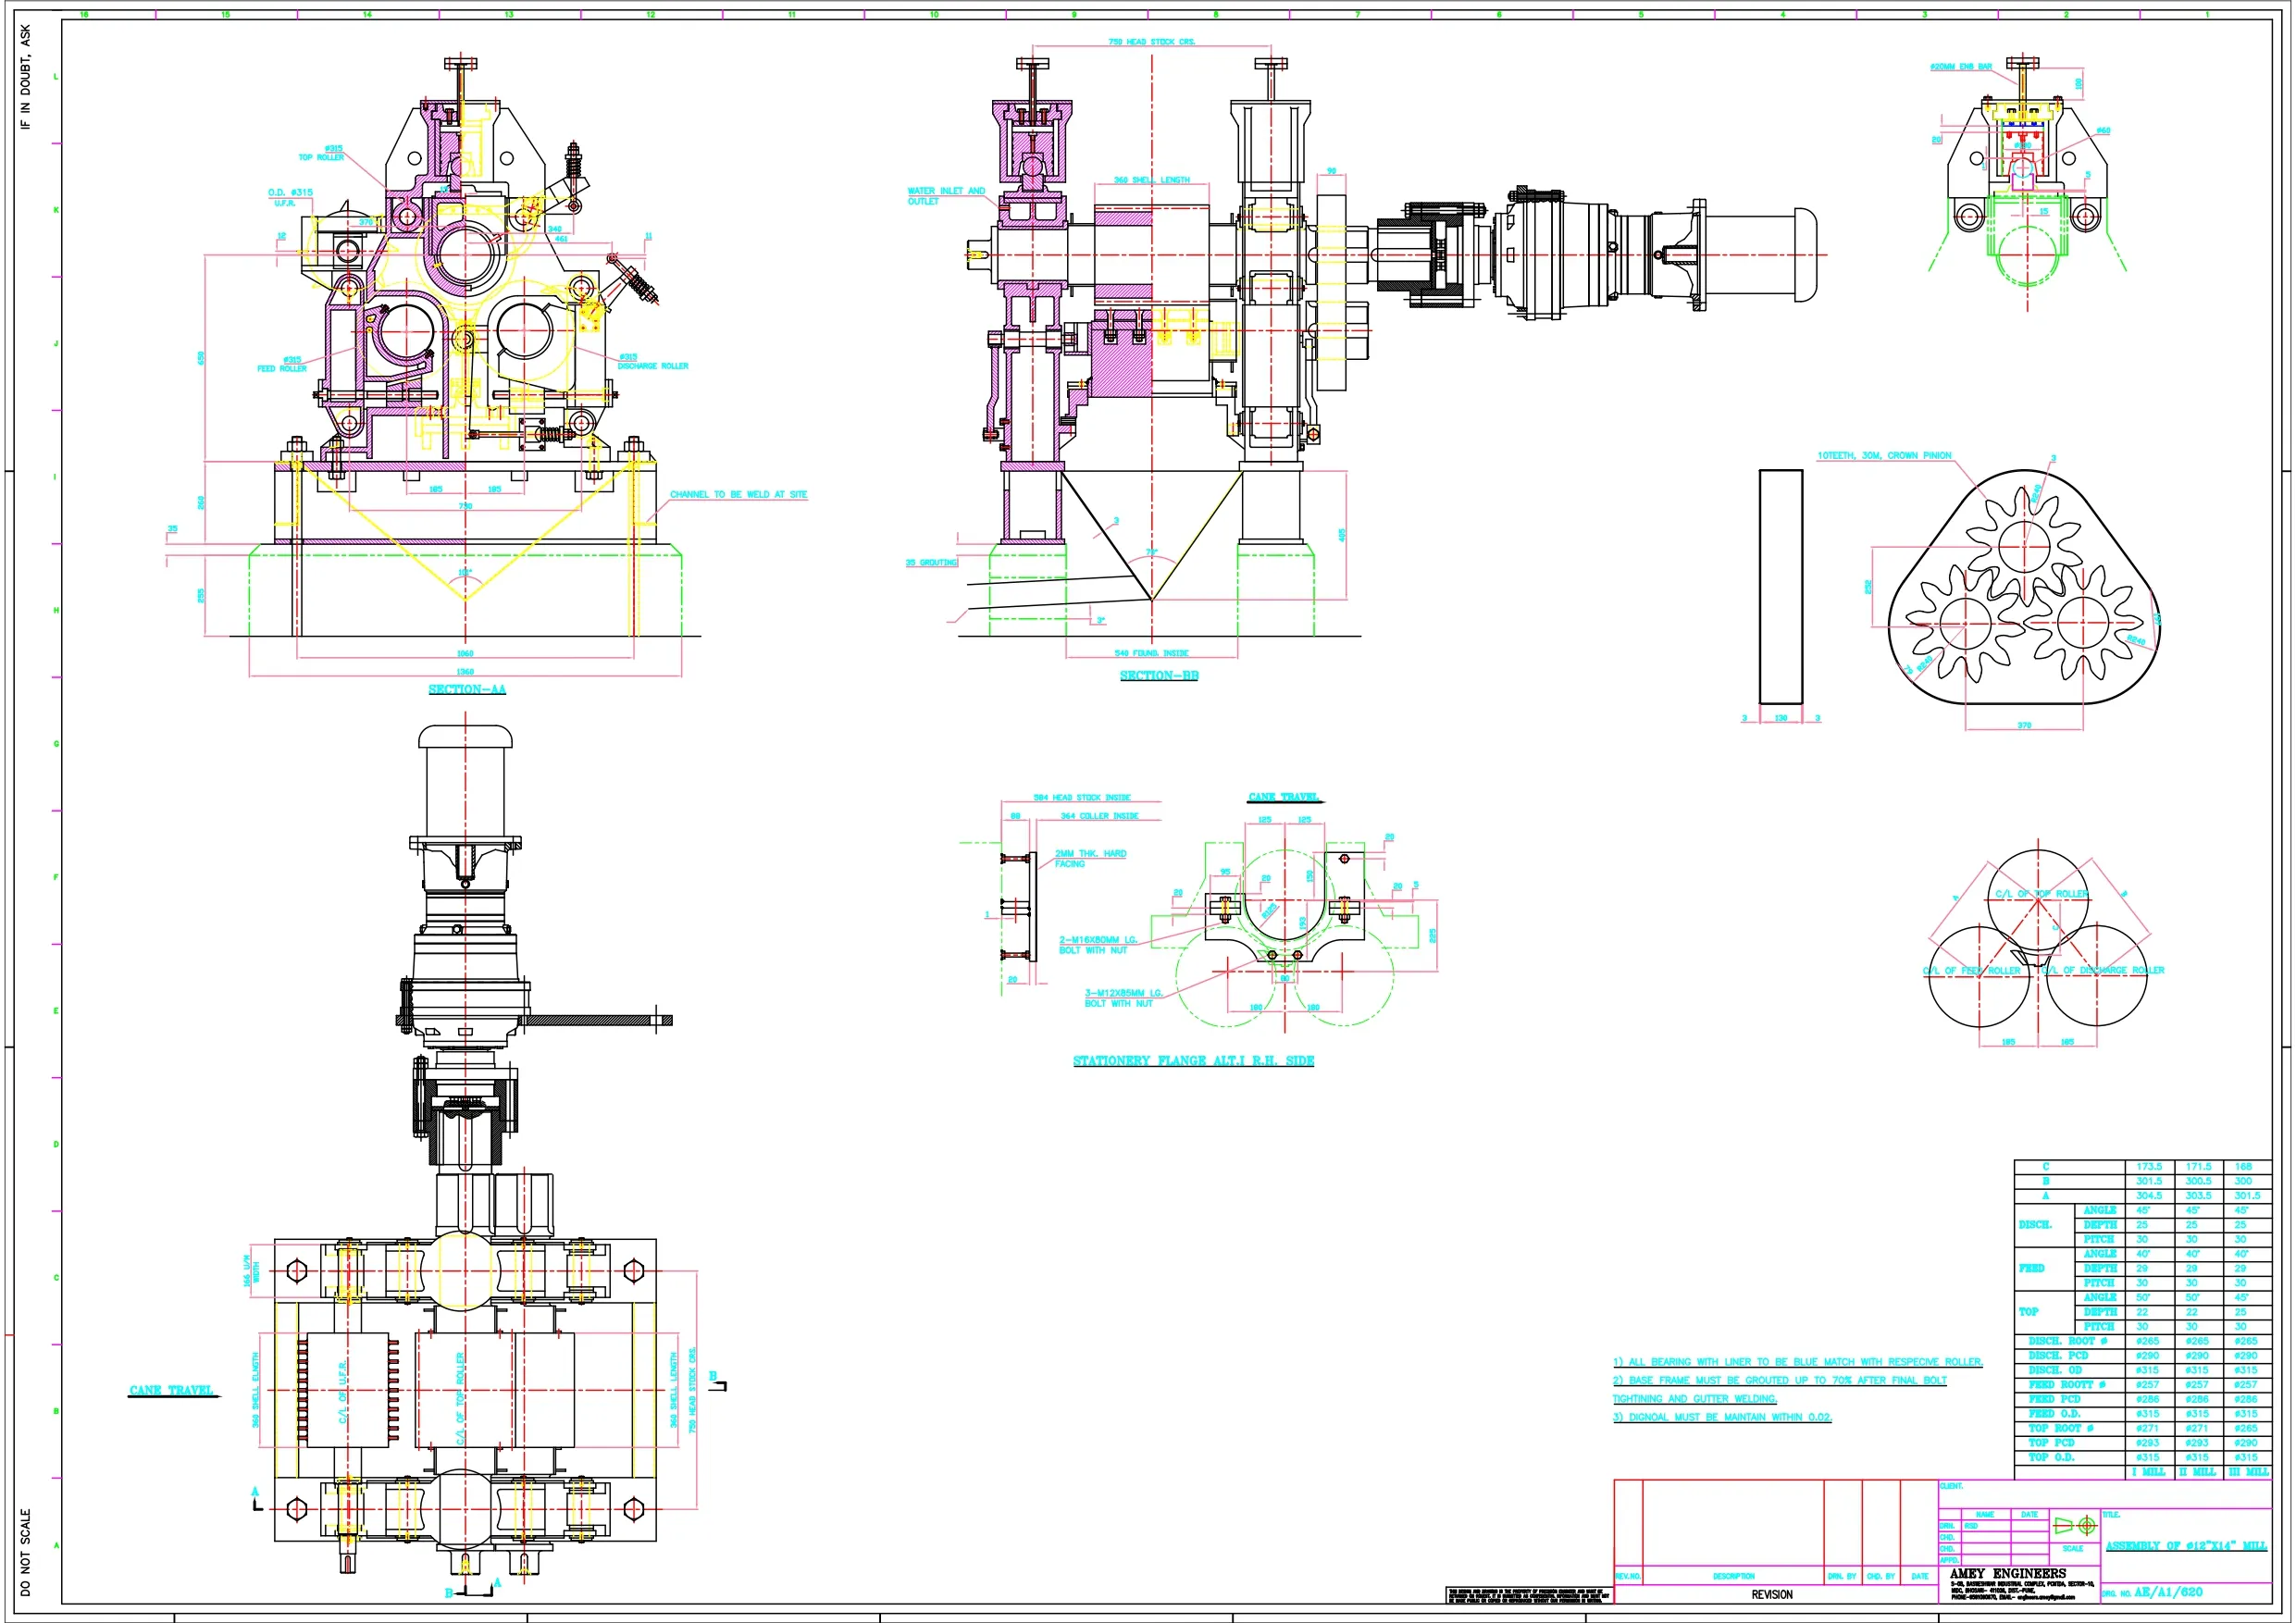Select the IF IN DOUBT, ASK margin text

click(26, 77)
